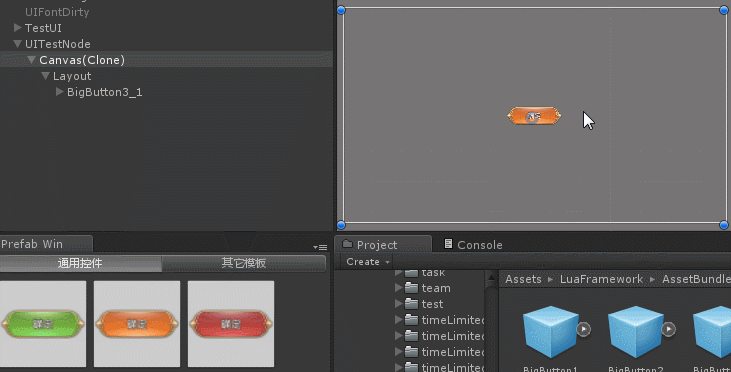The image size is (731, 372).
Task: Expand the BigButton3_1 node arrow
Action: point(60,91)
